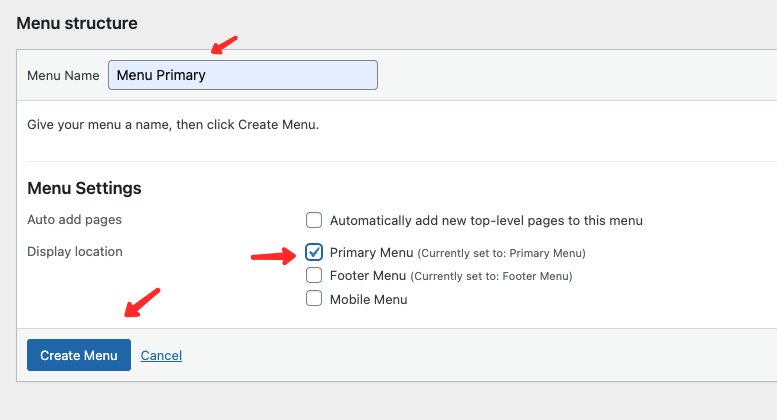
Task: Click the "Menu Name" field label
Action: [63, 75]
